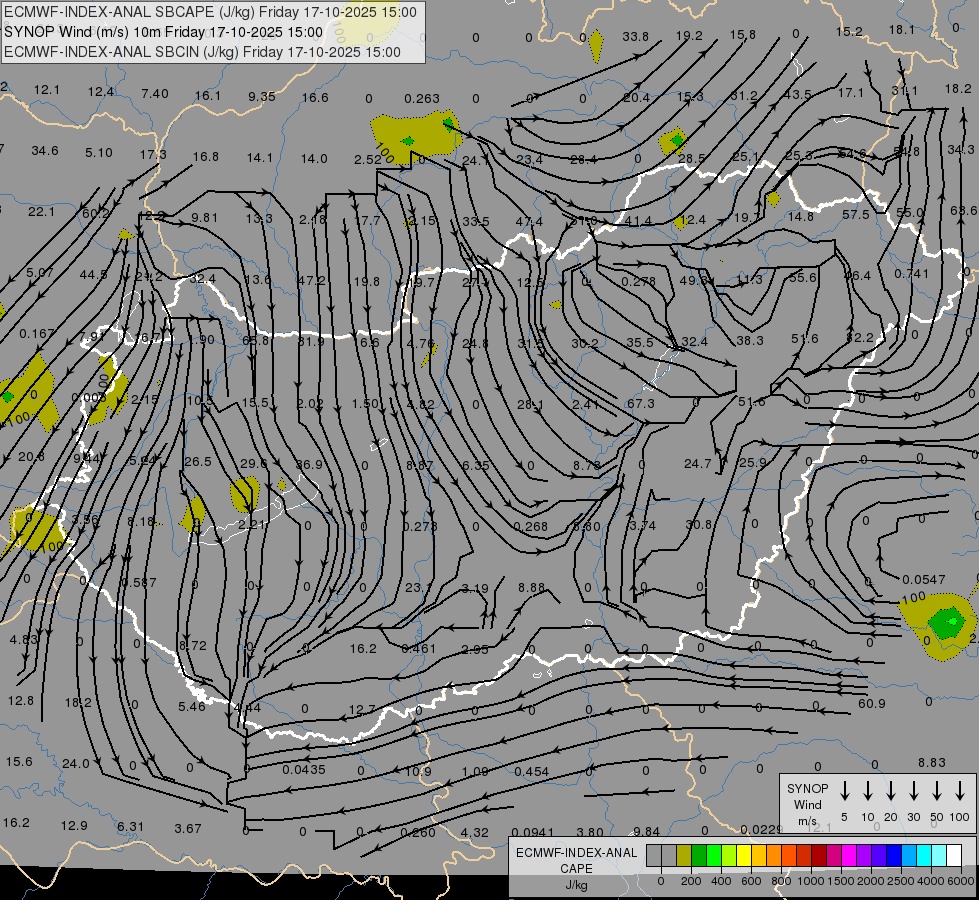Click the map value 0.268
This screenshot has width=979, height=900.
(530, 527)
